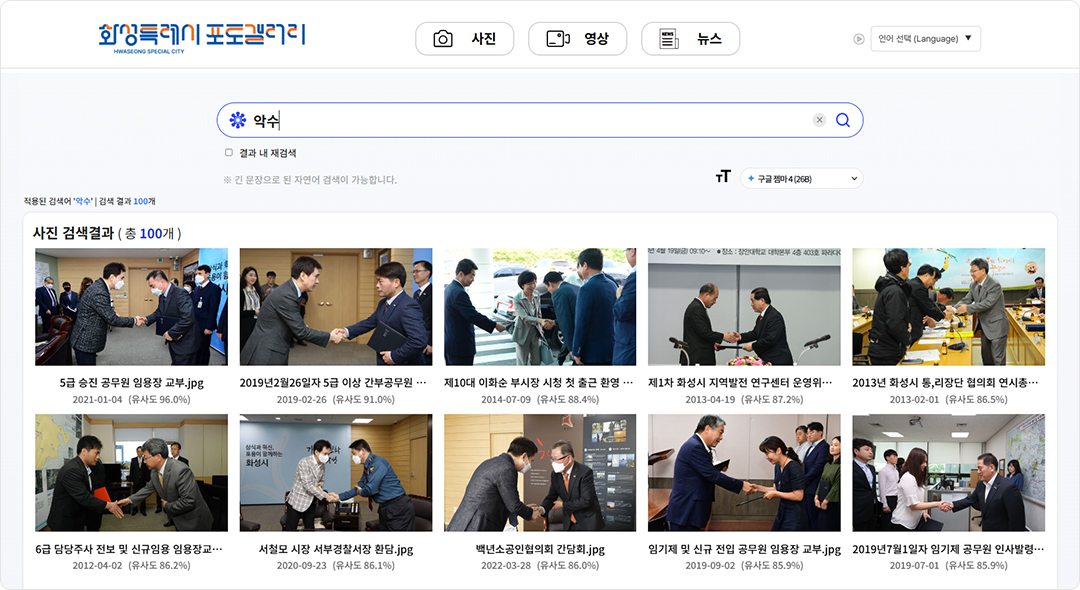Open the 2013-04-19 연구센터 handshake thumbnail
This screenshot has height=590, width=1080.
744,307
